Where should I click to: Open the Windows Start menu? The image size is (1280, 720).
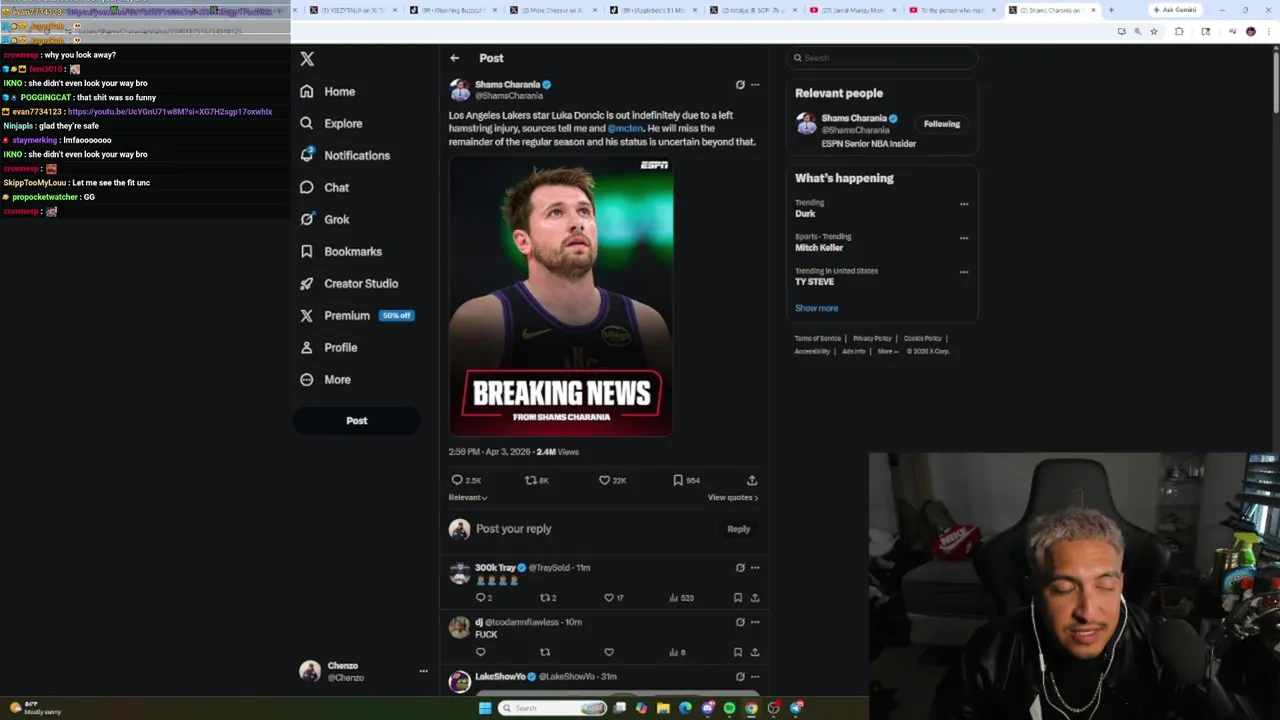(x=485, y=708)
